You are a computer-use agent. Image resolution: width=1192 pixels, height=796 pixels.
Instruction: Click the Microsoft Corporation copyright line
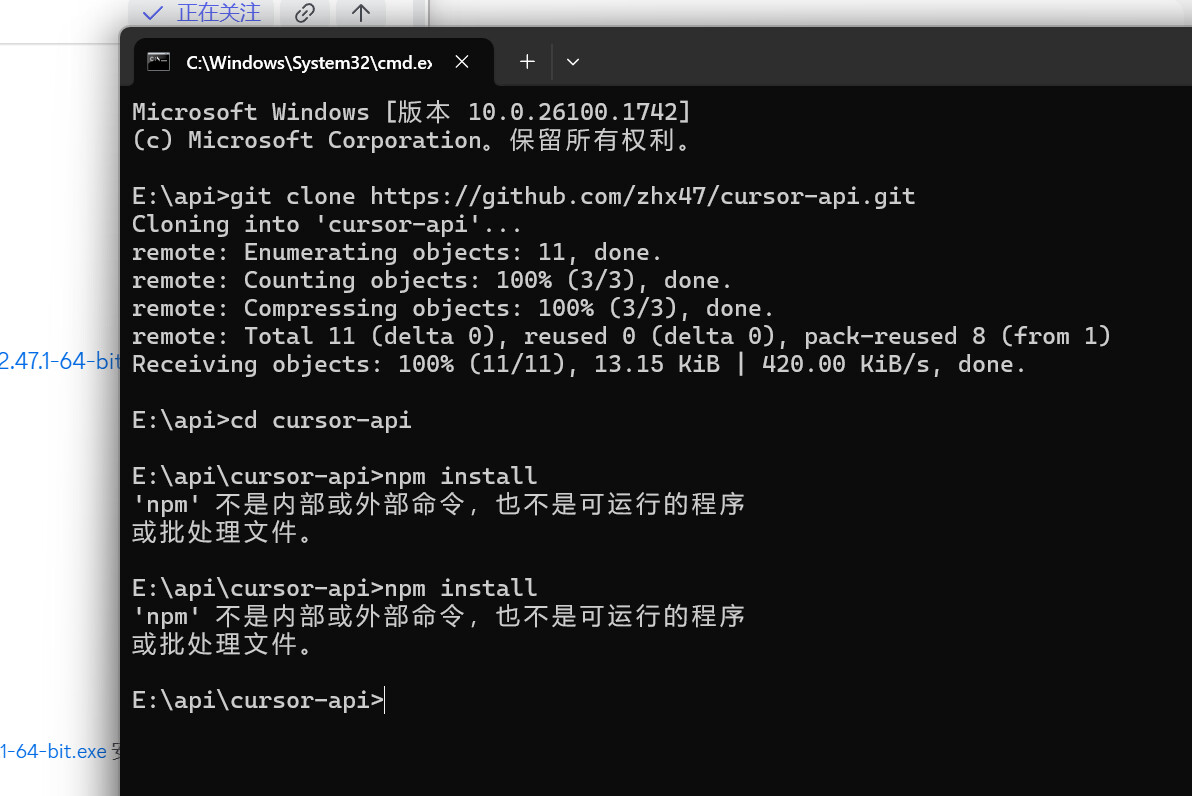coord(411,140)
